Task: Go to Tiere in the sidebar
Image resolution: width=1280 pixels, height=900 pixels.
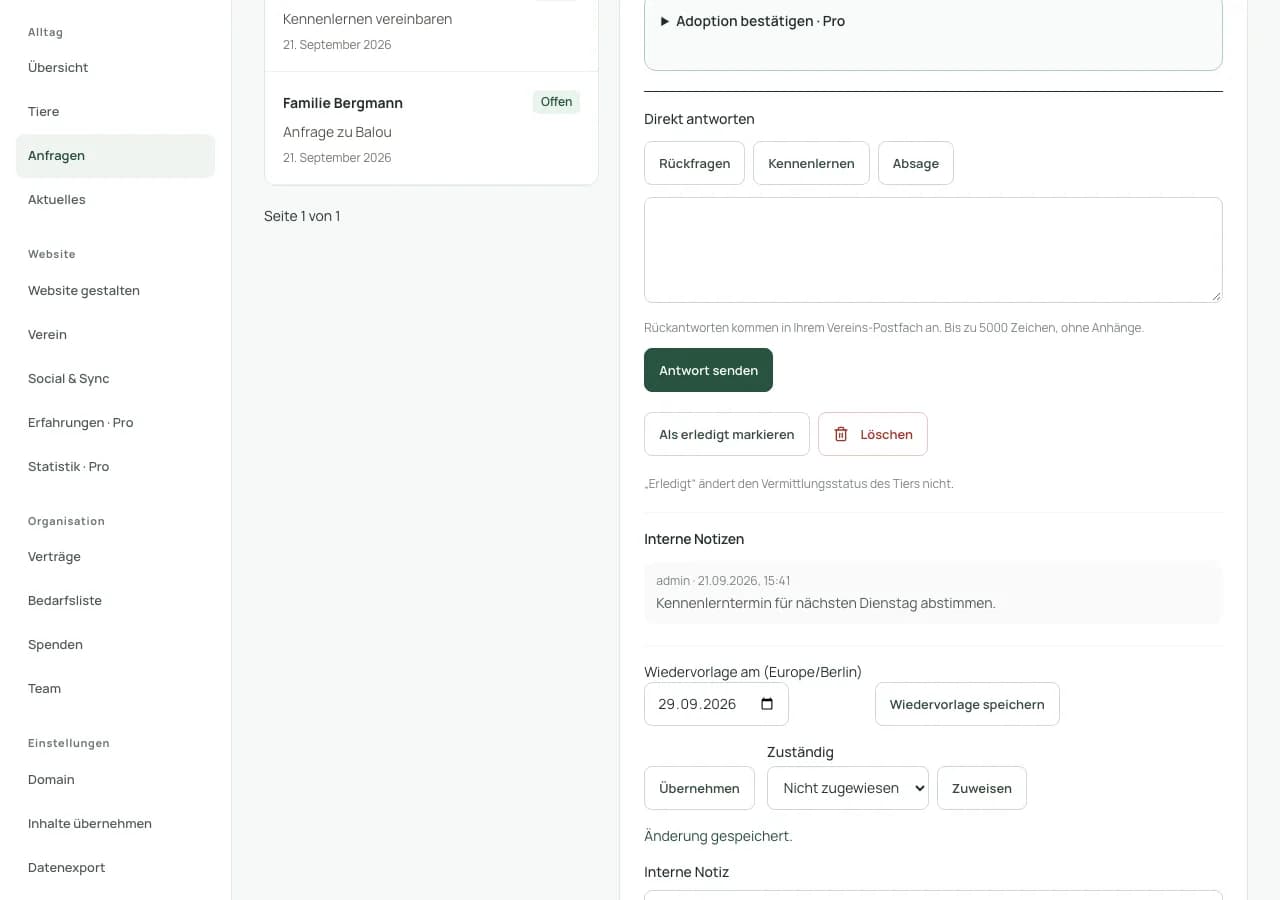Action: point(115,112)
